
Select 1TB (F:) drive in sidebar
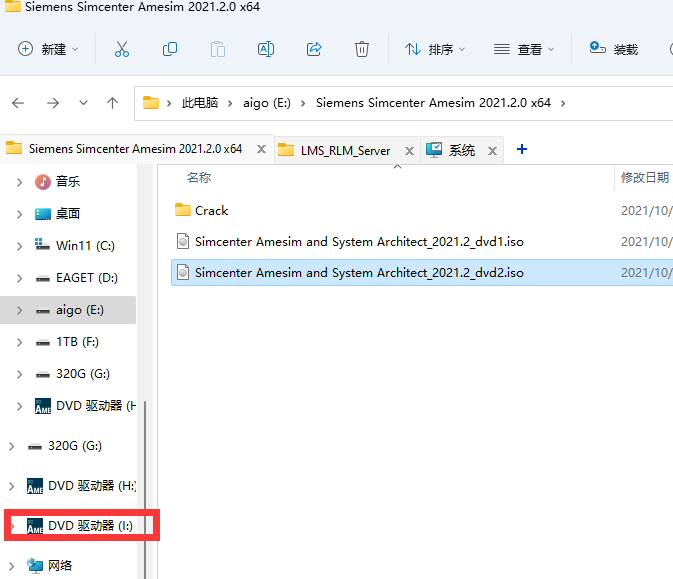coord(77,342)
